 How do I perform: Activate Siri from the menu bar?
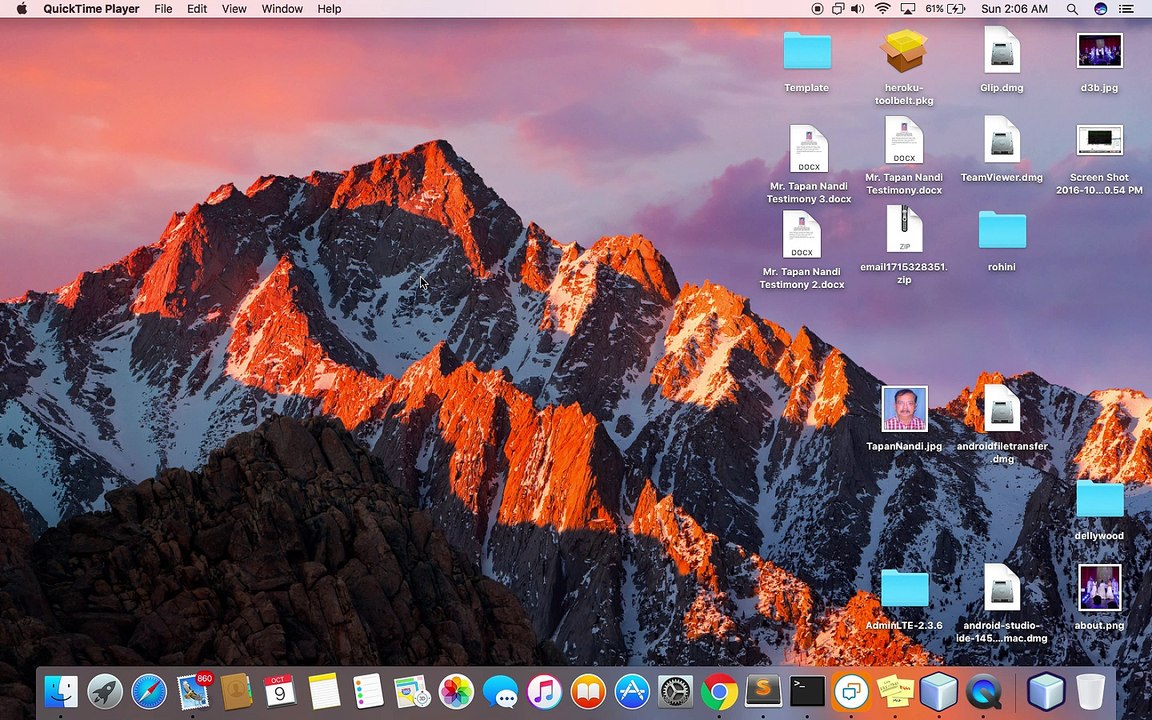(1100, 9)
